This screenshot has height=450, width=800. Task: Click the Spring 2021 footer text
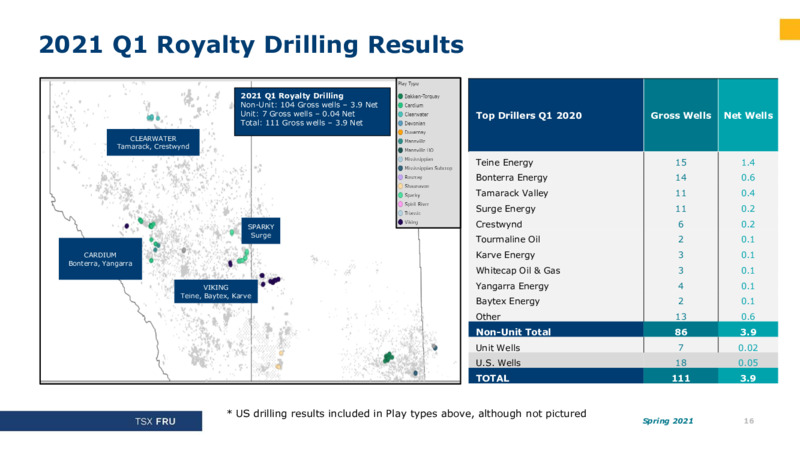coord(667,421)
